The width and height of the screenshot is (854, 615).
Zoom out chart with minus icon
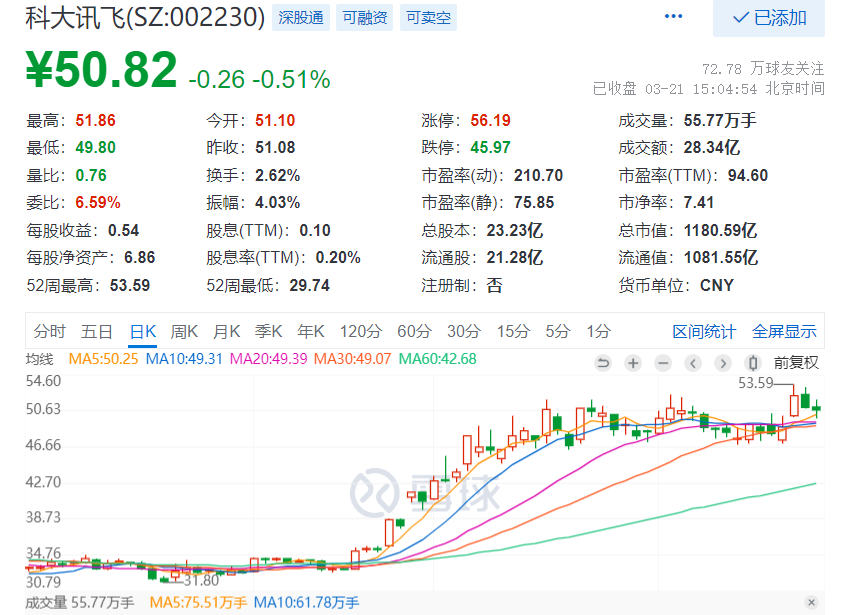pos(663,363)
